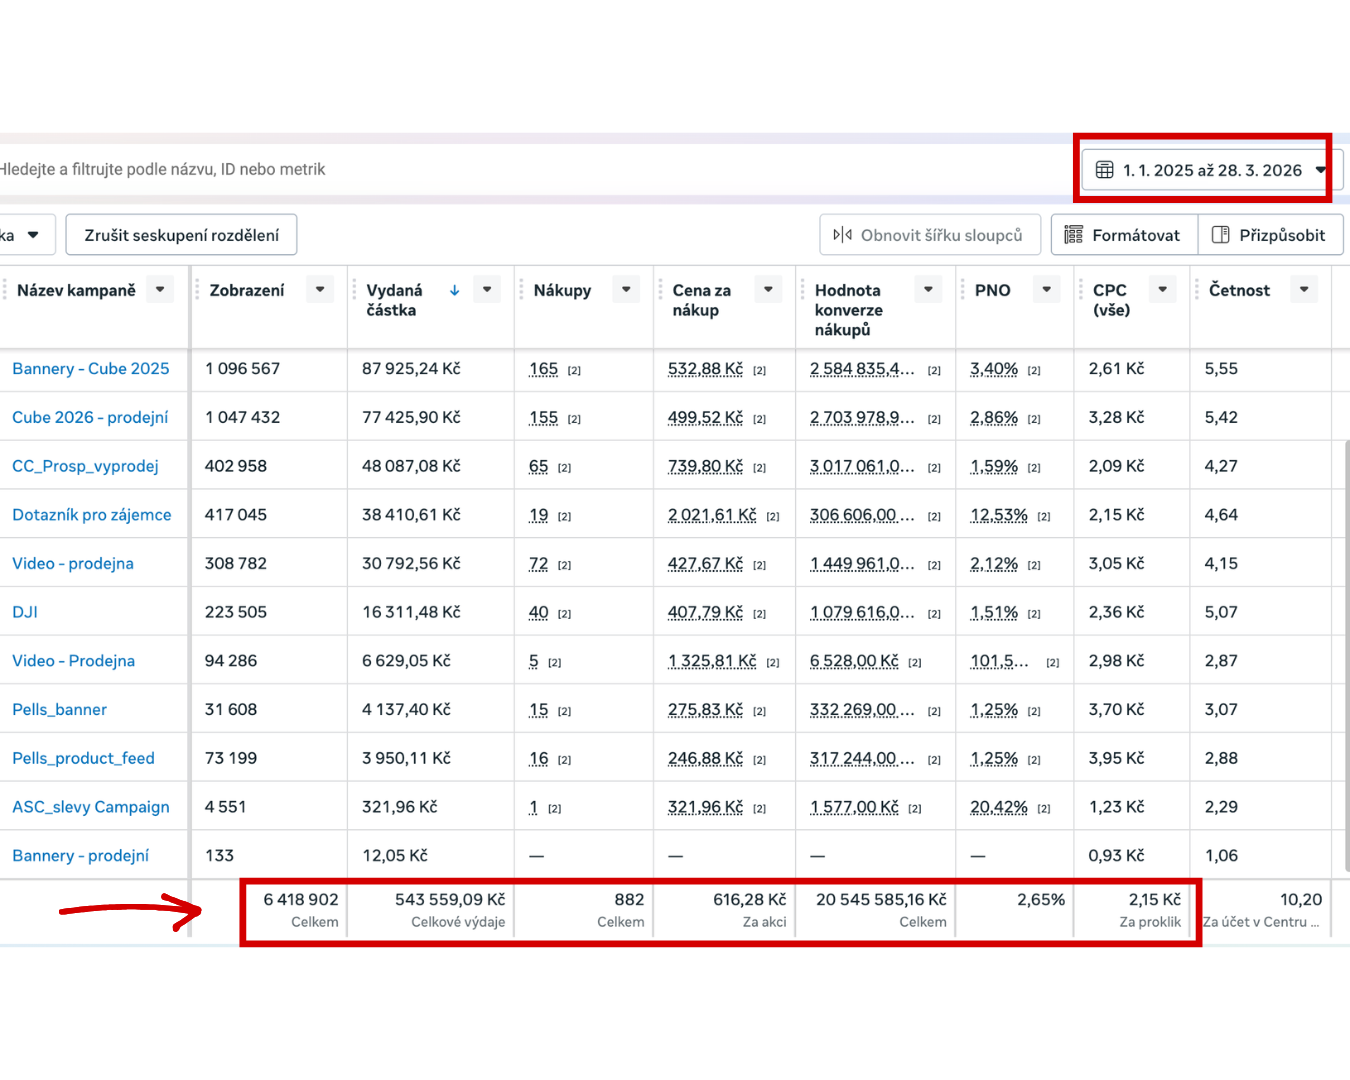Open the Četnost column dropdown
Image resolution: width=1350 pixels, height=1080 pixels.
[x=1304, y=290]
